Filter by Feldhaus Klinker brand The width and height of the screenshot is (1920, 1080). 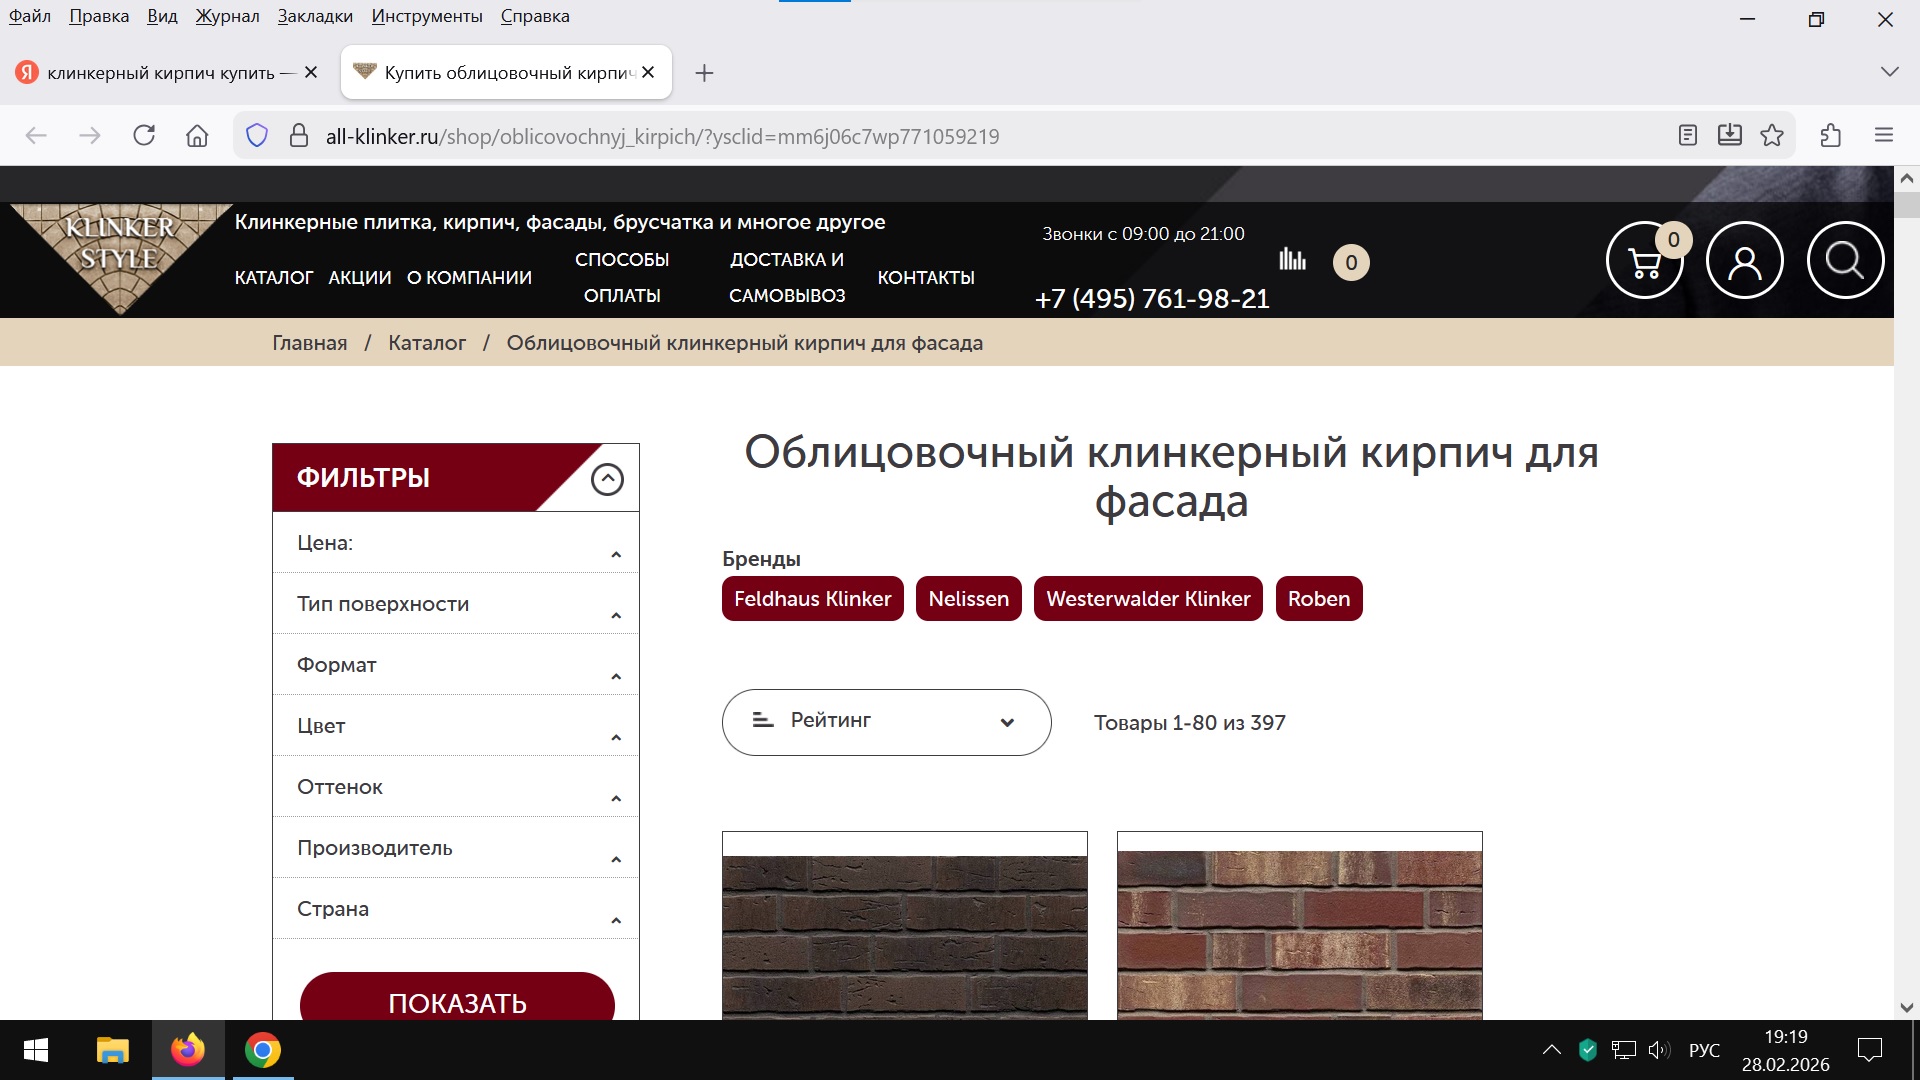pos(812,599)
